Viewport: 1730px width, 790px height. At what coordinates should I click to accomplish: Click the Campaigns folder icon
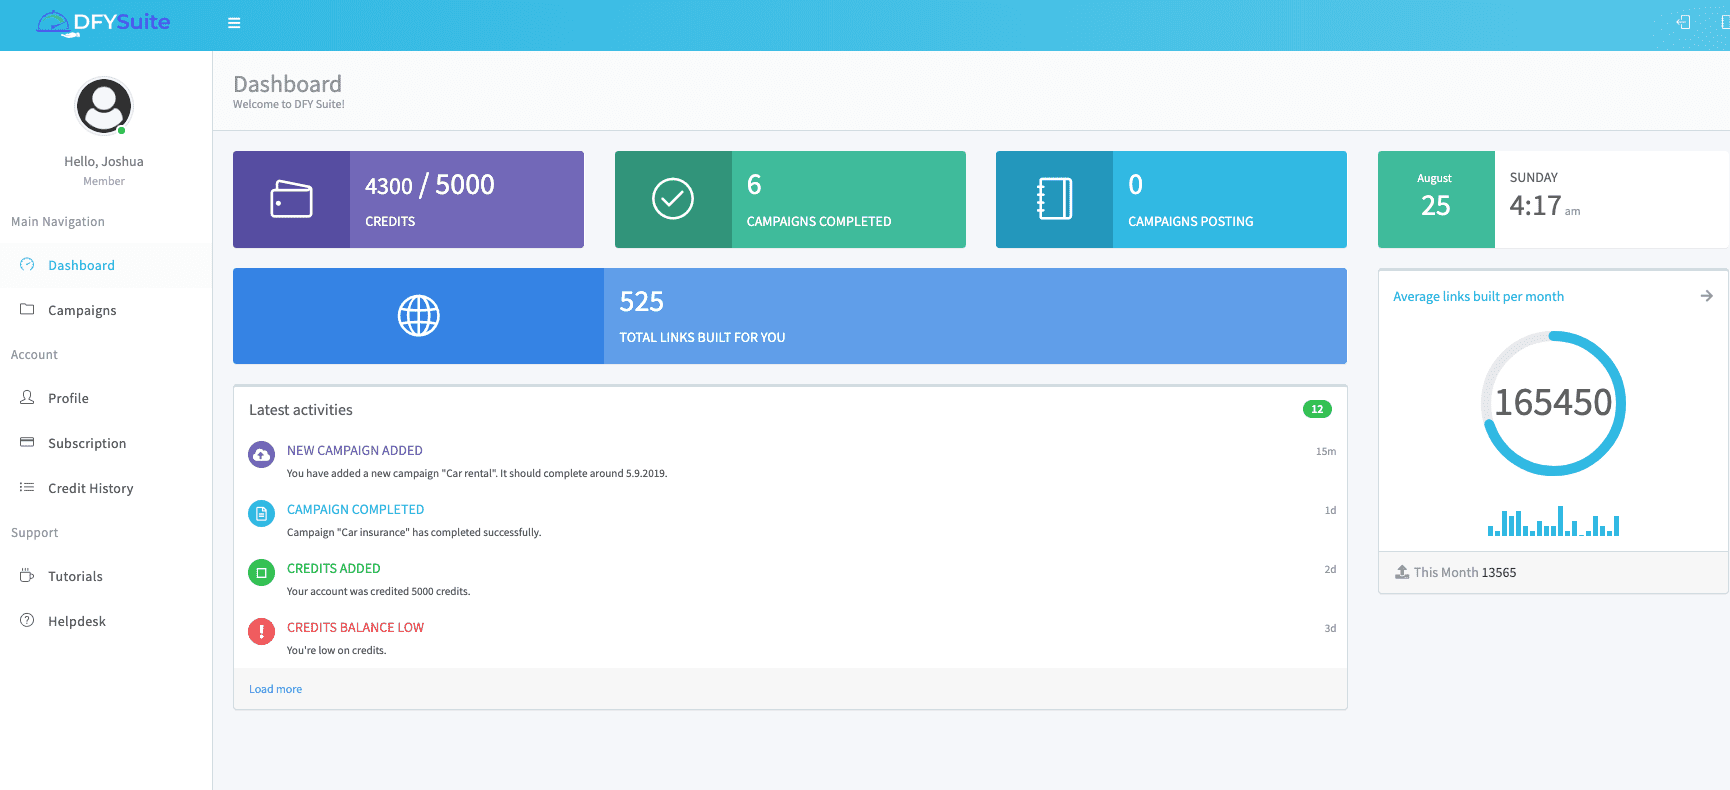coord(27,309)
